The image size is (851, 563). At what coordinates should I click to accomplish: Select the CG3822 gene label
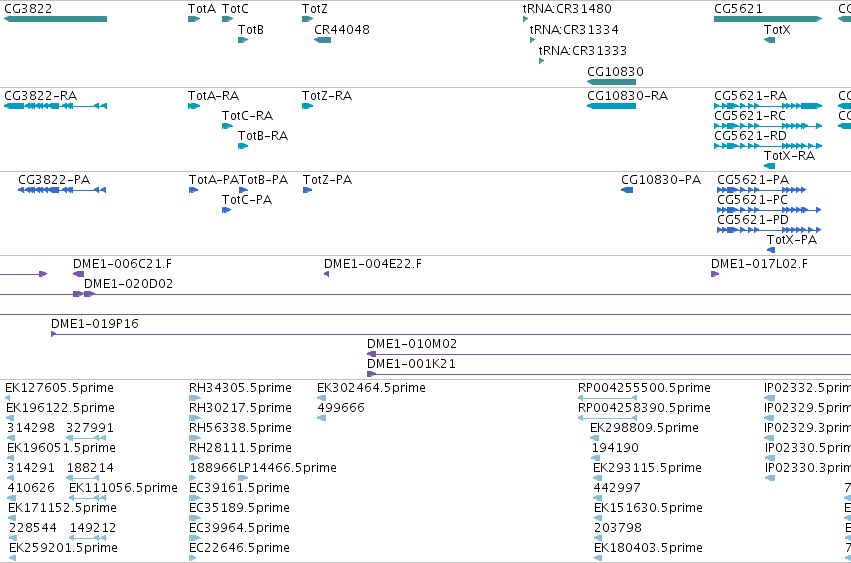point(28,9)
